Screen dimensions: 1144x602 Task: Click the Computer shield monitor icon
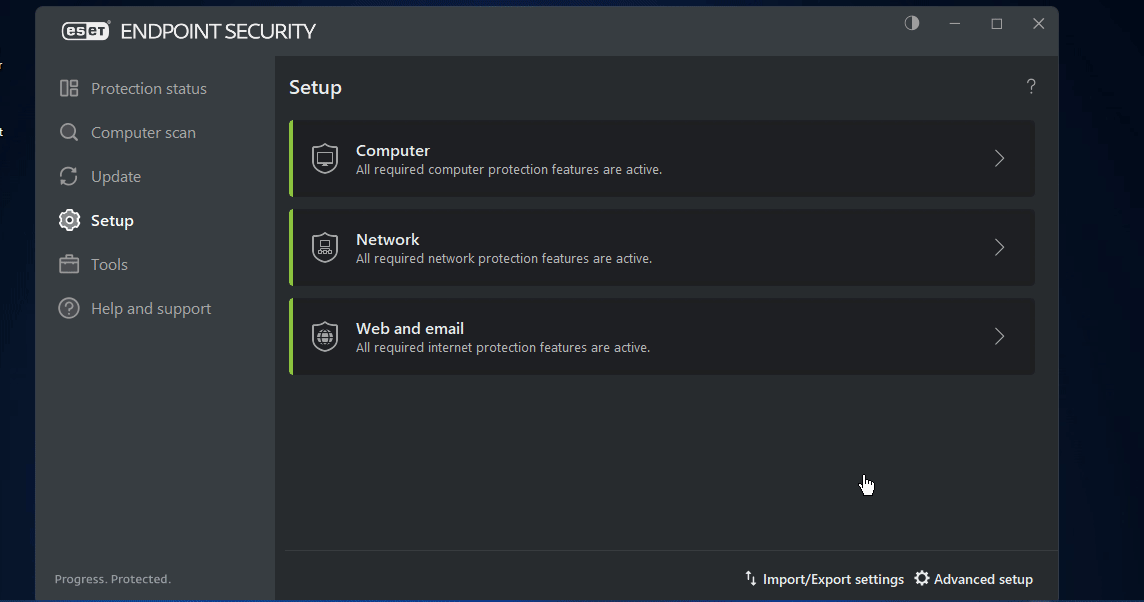(x=325, y=159)
